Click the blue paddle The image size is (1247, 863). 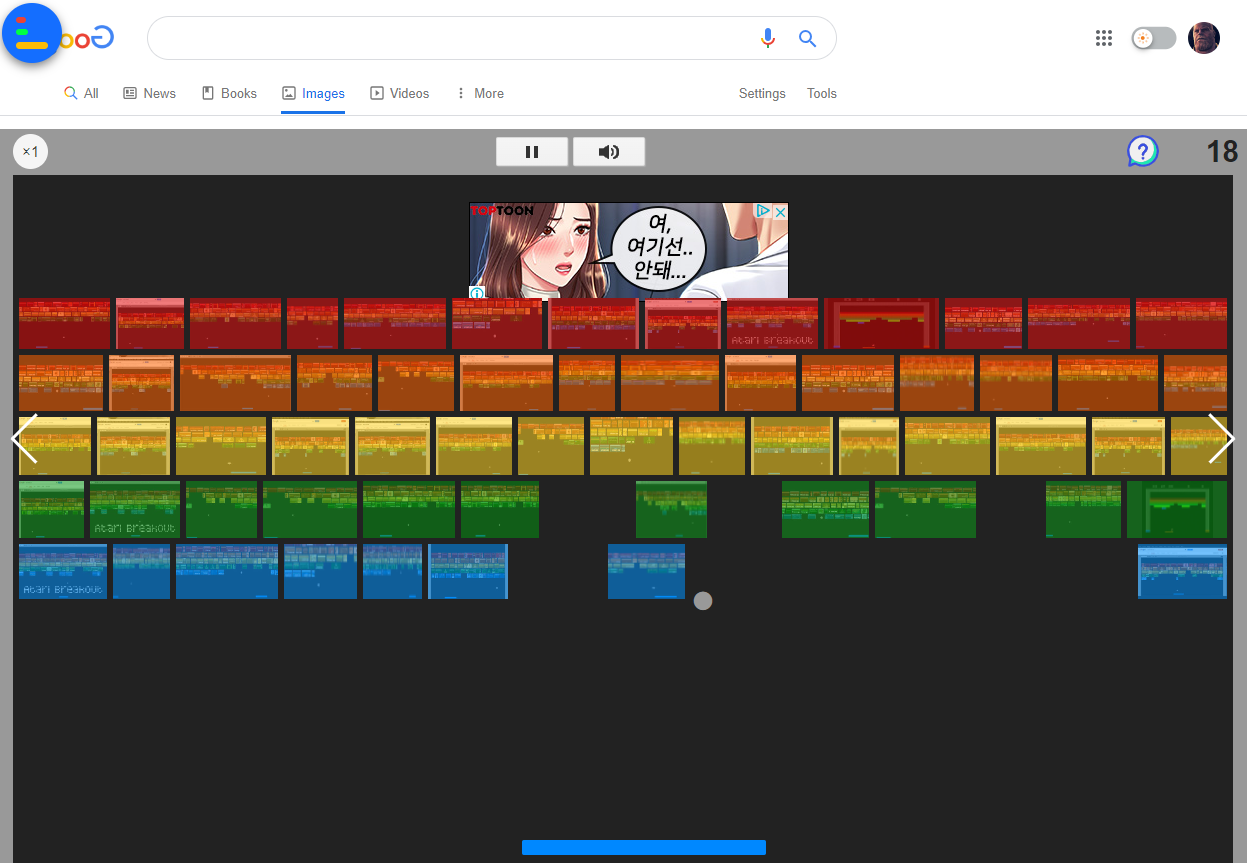pos(644,848)
